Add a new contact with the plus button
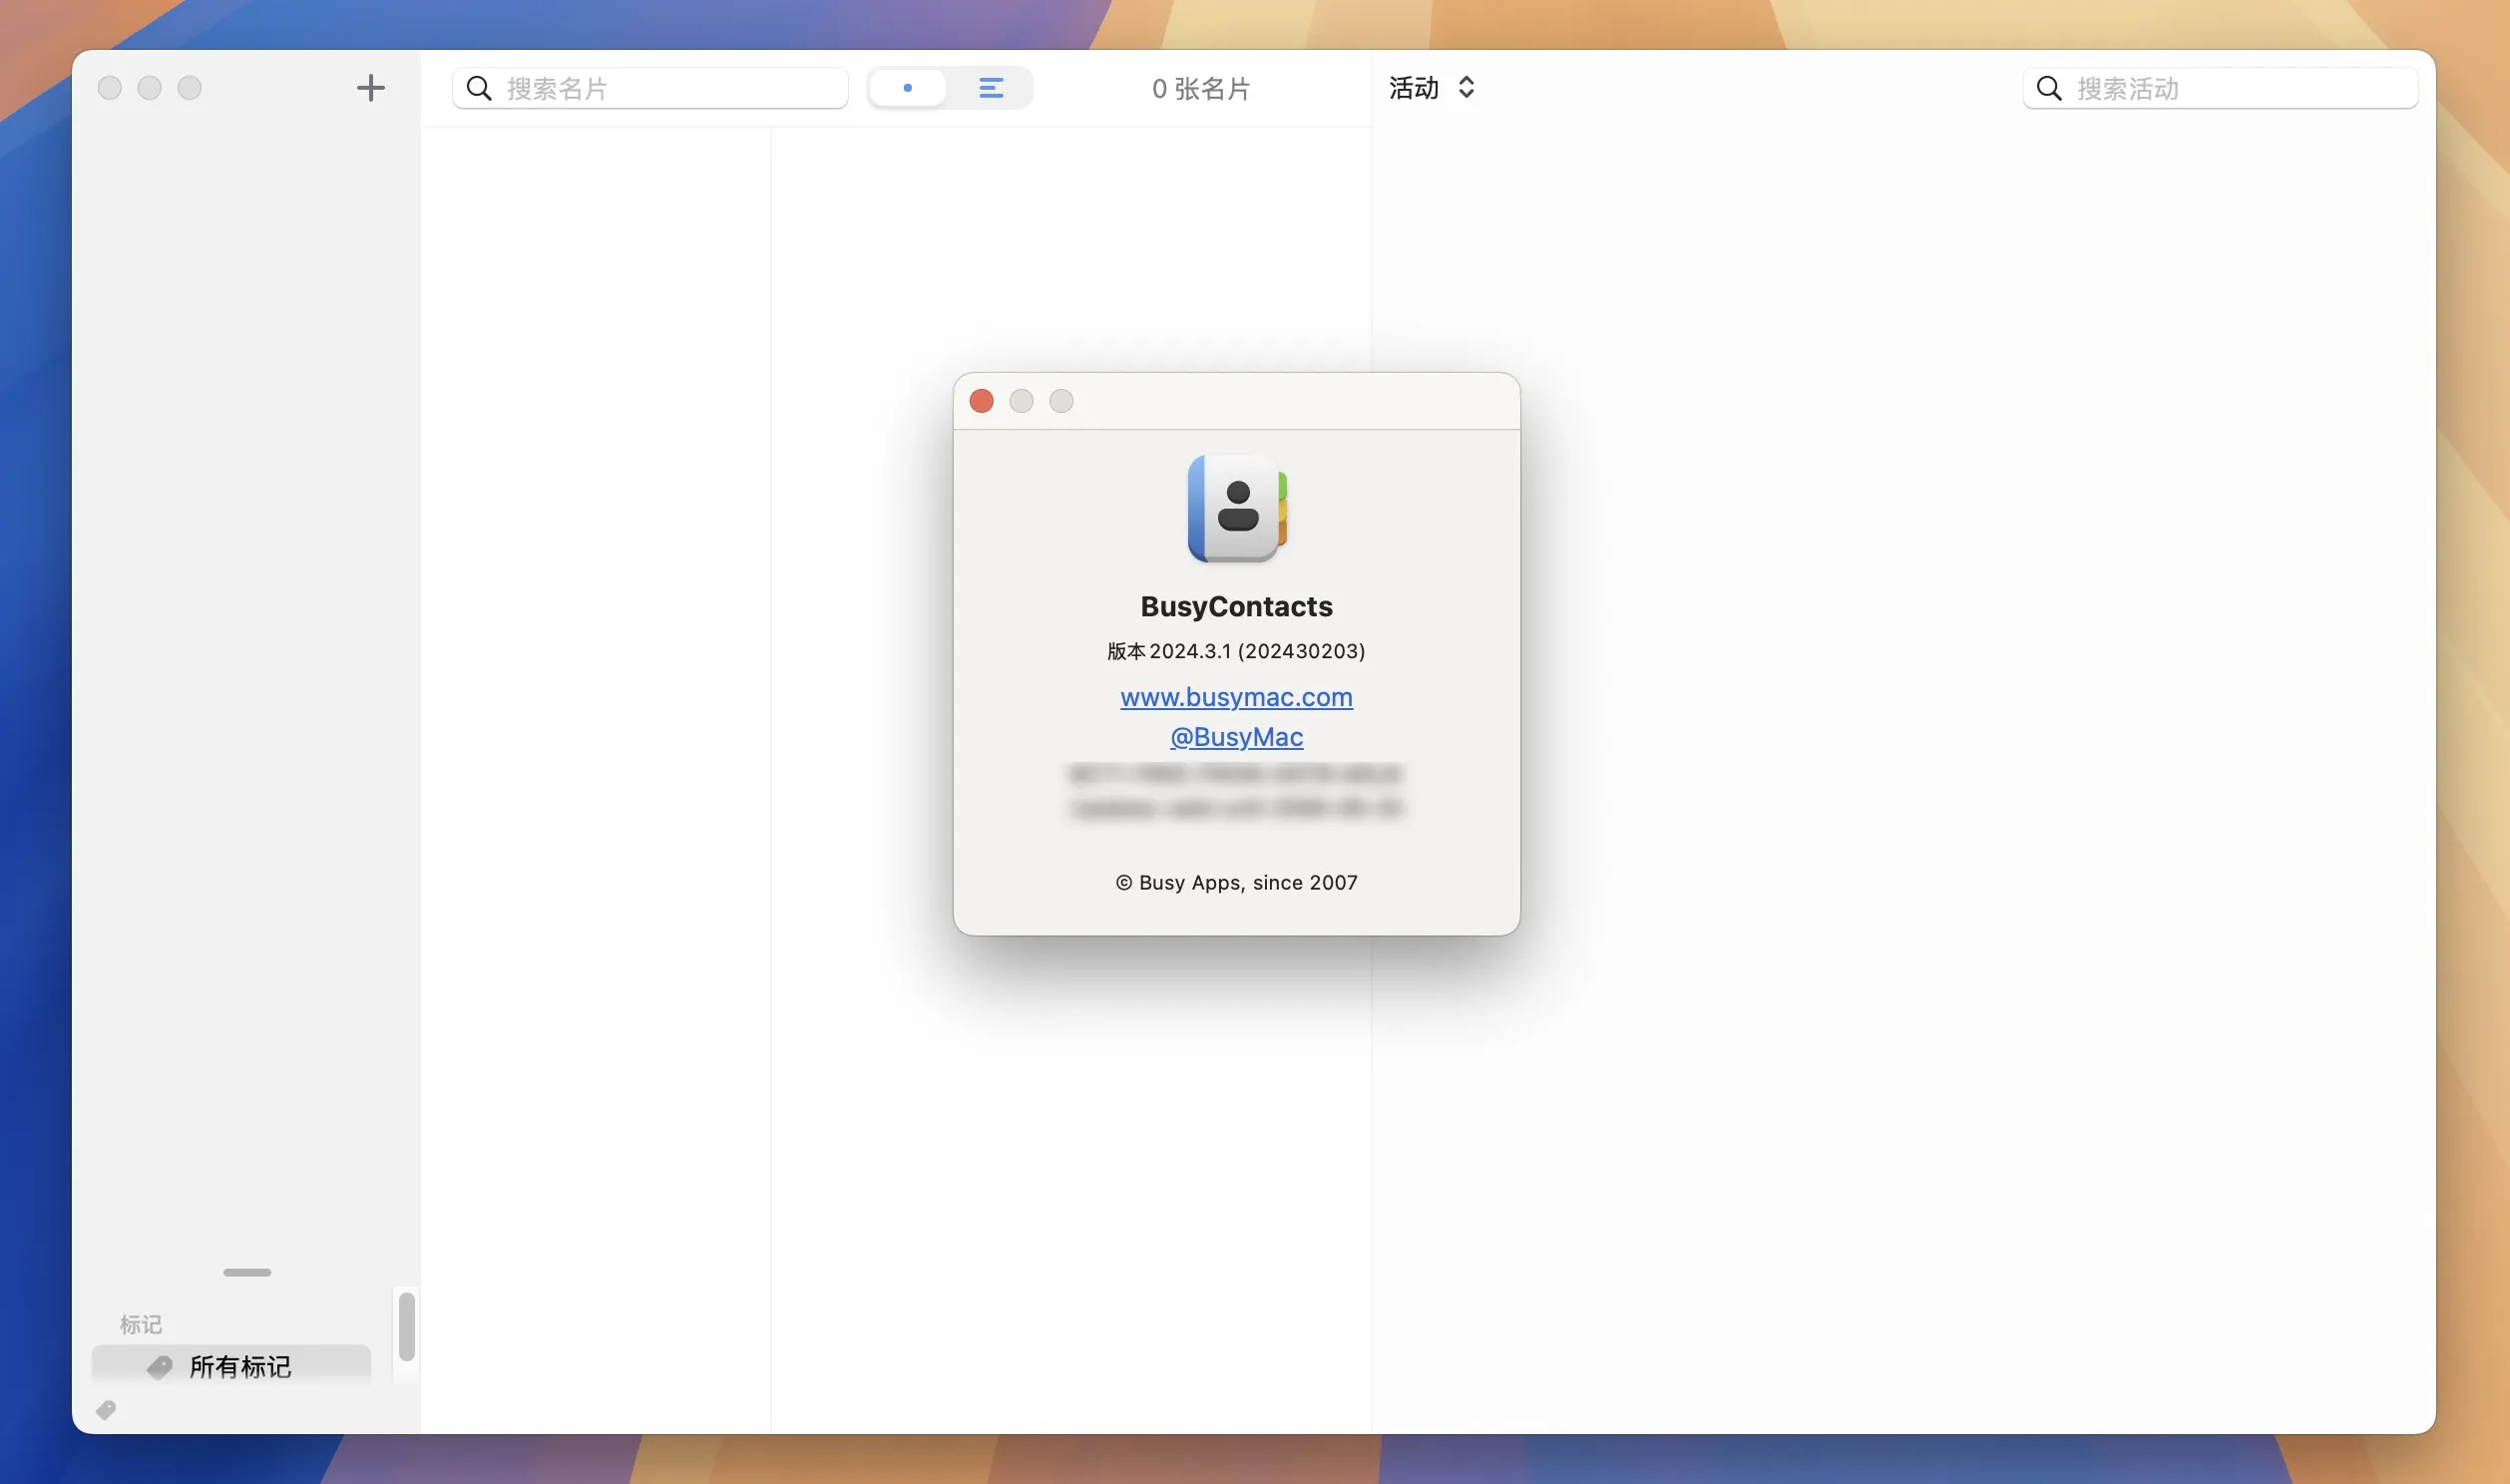 click(x=370, y=88)
